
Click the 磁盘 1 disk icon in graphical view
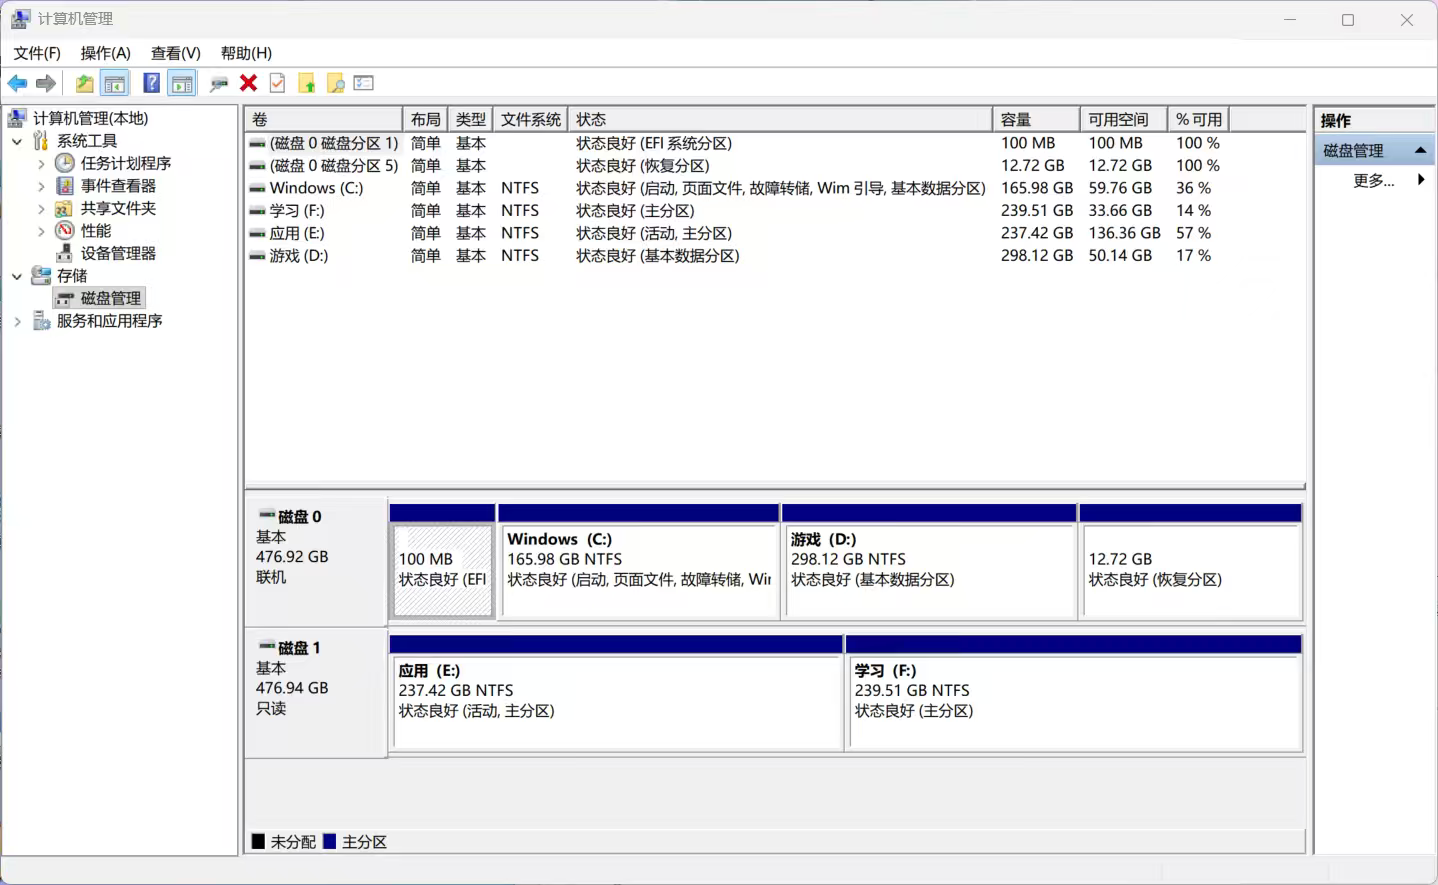point(267,647)
